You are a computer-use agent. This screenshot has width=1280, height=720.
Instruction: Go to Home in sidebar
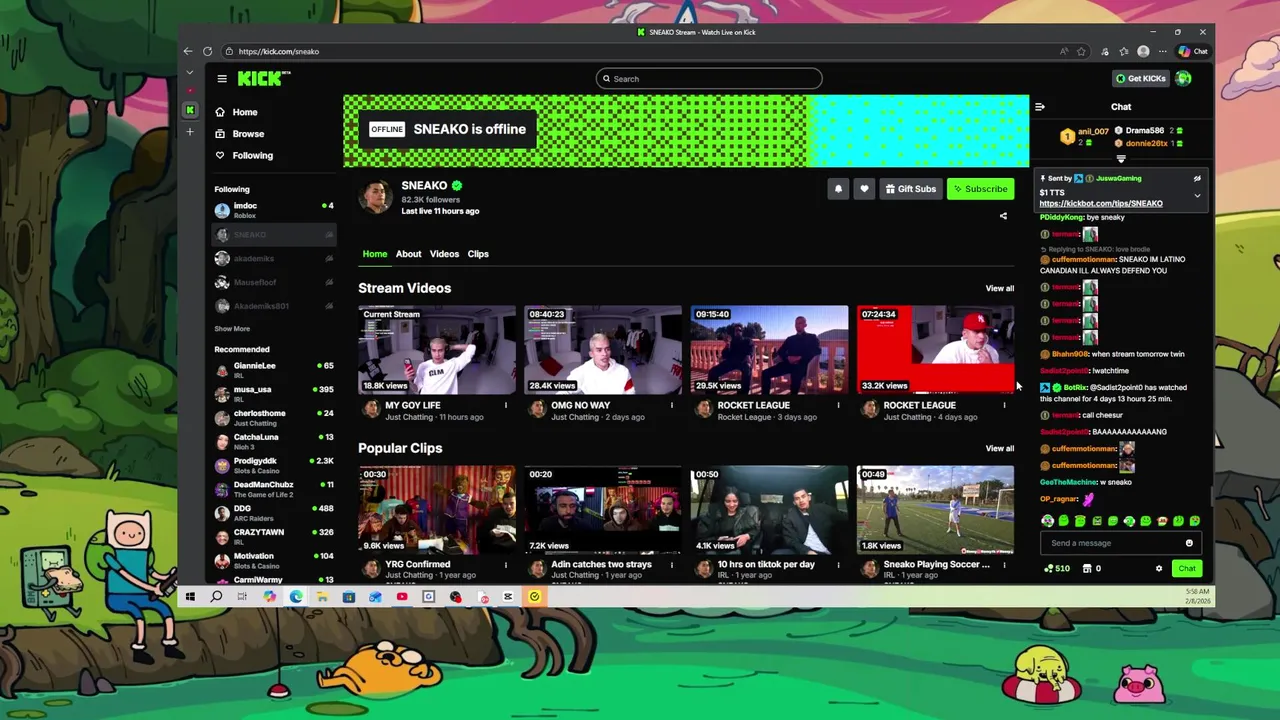coord(236,112)
